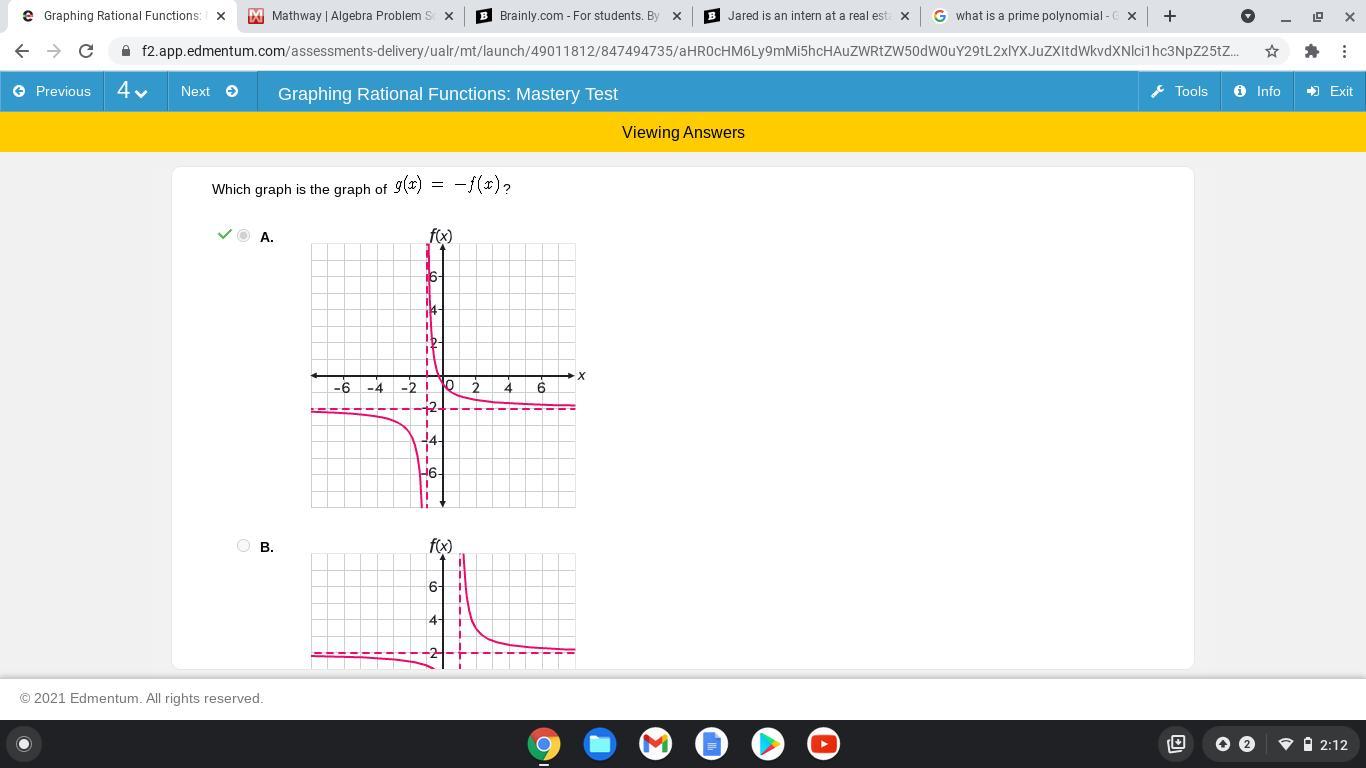Open Google Docs from the shelf
The image size is (1366, 768).
tap(712, 744)
